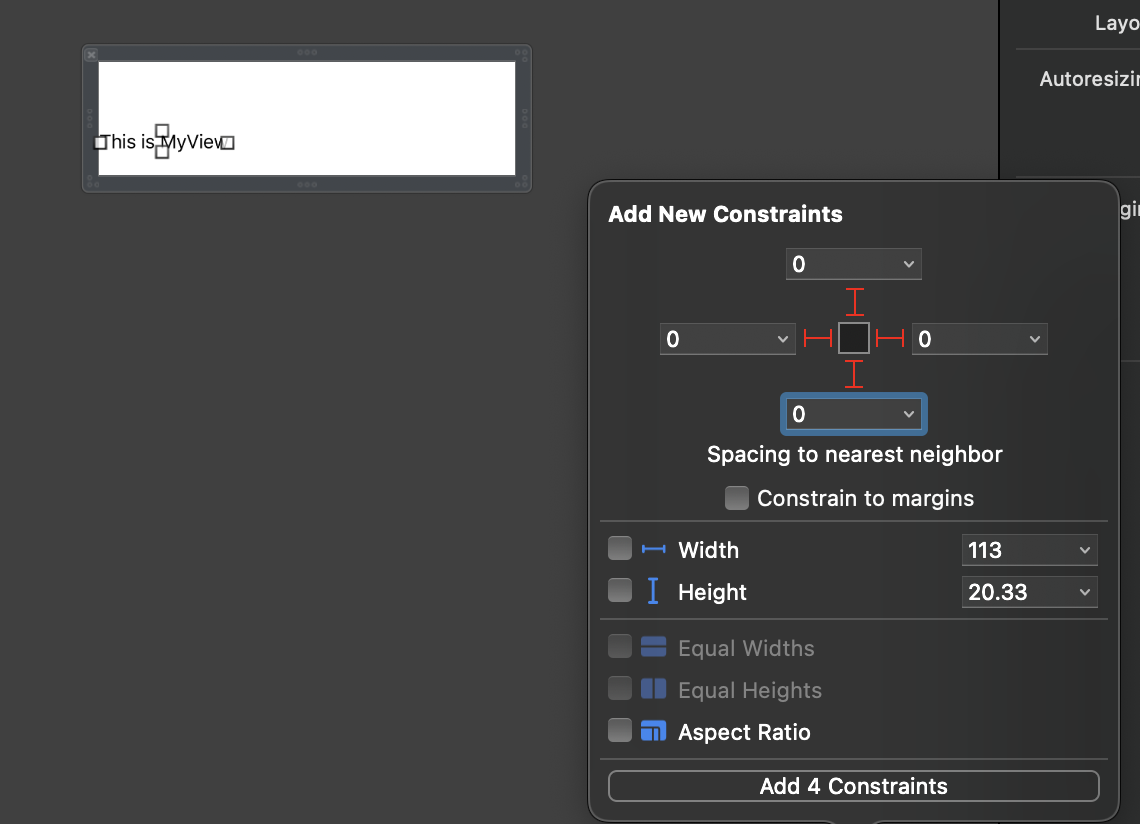This screenshot has width=1140, height=824.
Task: Click the Aspect Ratio label text
Action: click(x=744, y=732)
